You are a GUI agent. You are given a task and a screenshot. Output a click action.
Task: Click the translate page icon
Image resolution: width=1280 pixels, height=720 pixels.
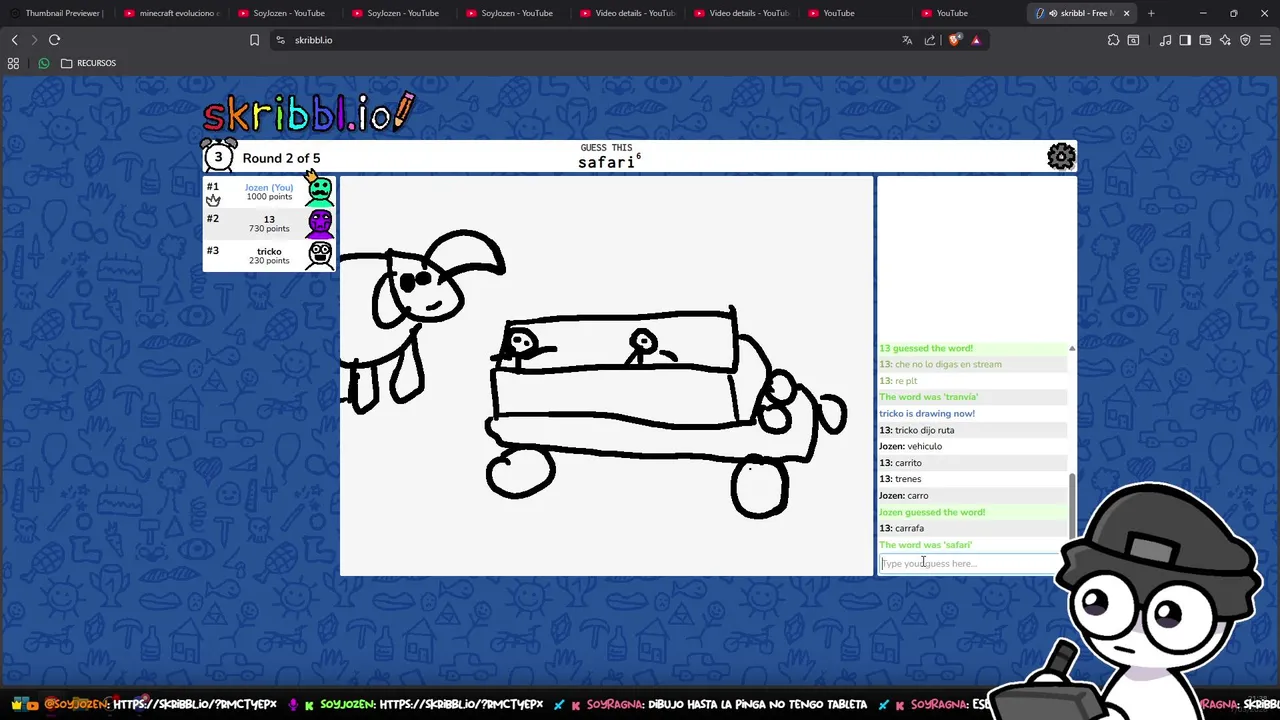point(907,40)
